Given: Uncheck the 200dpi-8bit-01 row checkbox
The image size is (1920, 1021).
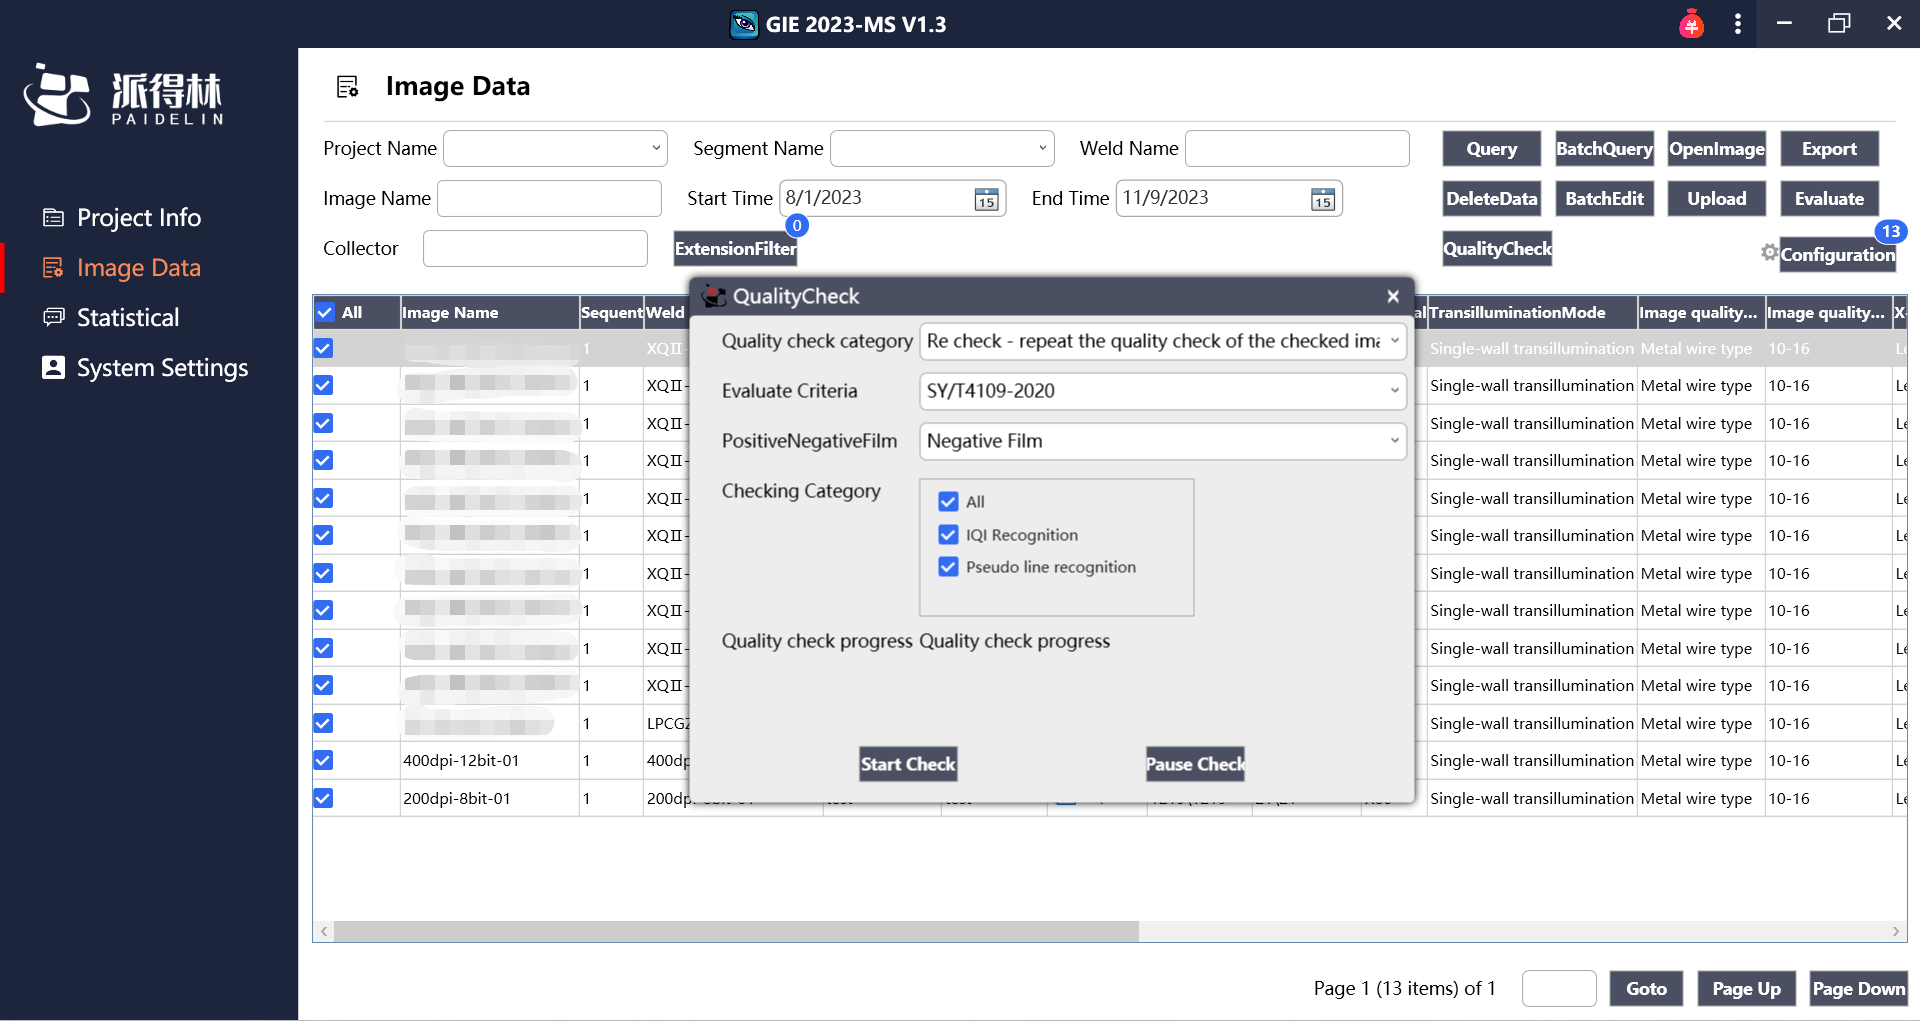Looking at the screenshot, I should (x=323, y=798).
